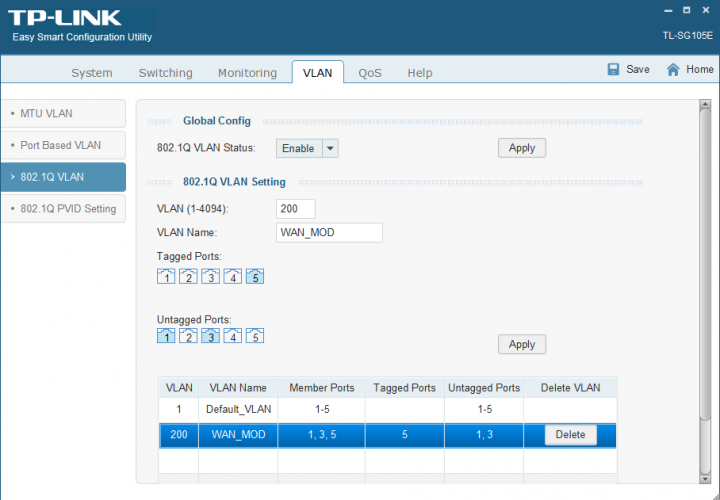Click the VLAN Name input field

coord(329,233)
